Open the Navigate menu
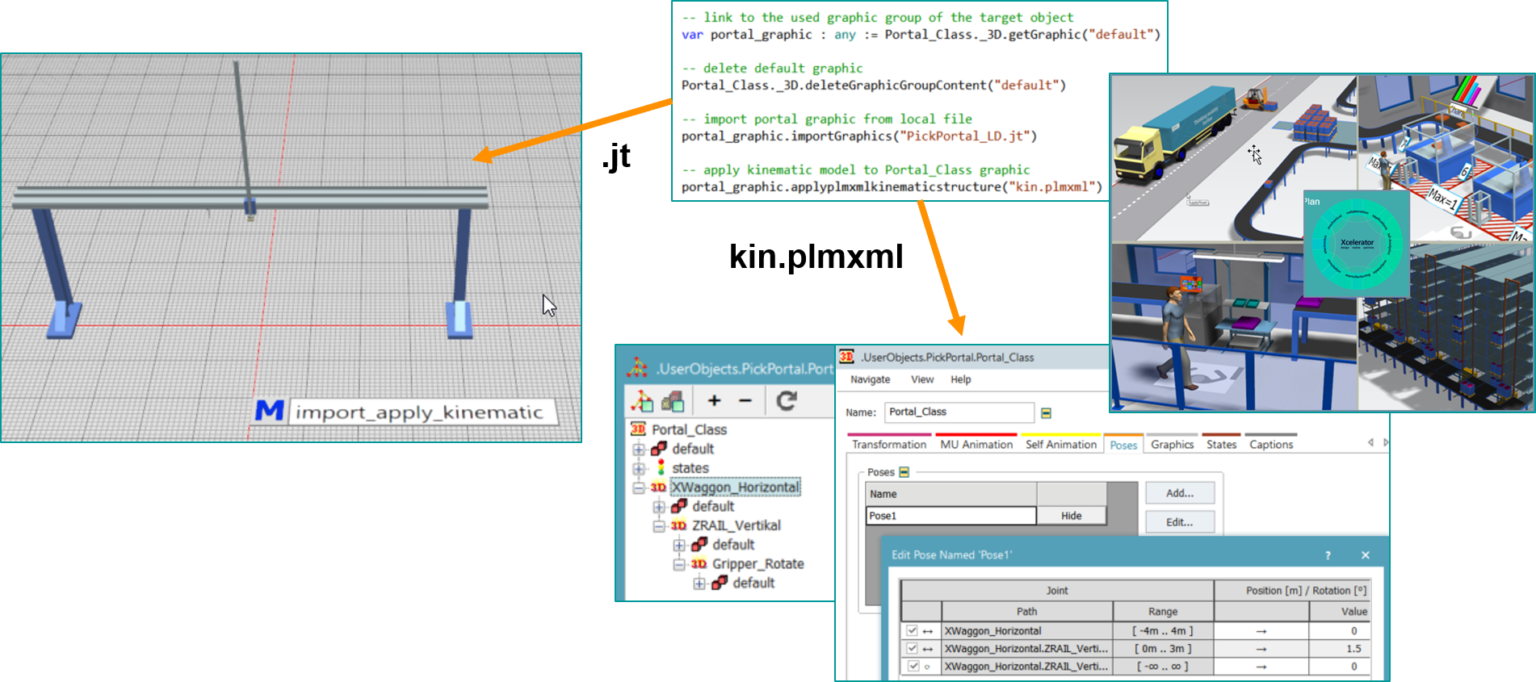The image size is (1536, 682). tap(871, 379)
